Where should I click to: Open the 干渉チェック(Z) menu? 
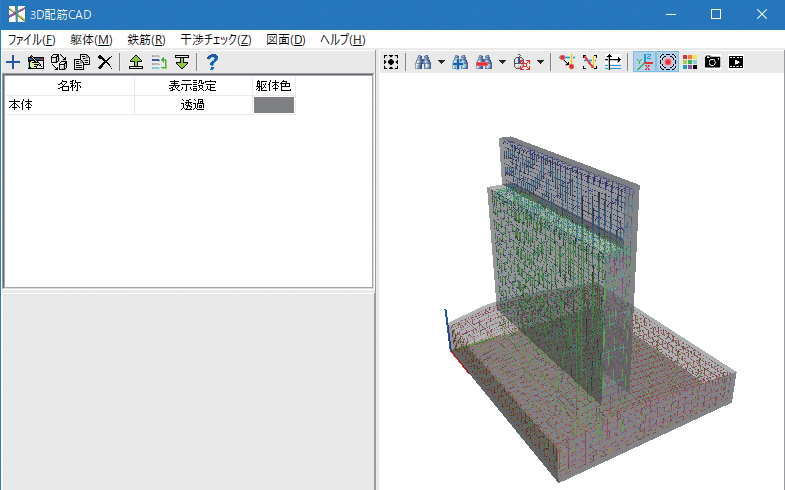[x=216, y=40]
